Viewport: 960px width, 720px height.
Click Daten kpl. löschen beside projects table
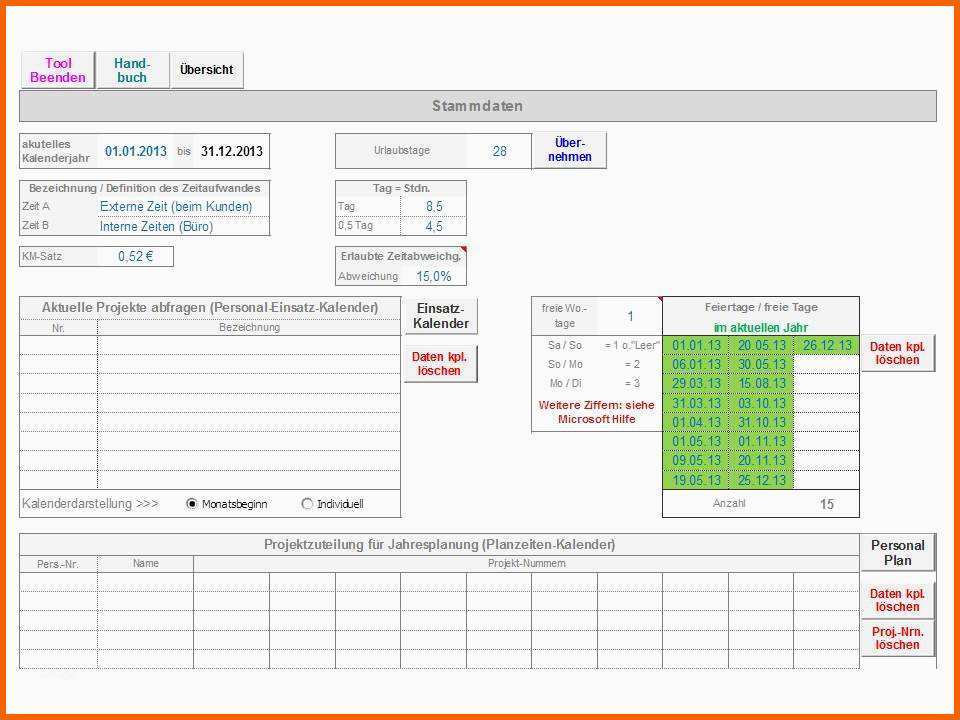coord(440,364)
